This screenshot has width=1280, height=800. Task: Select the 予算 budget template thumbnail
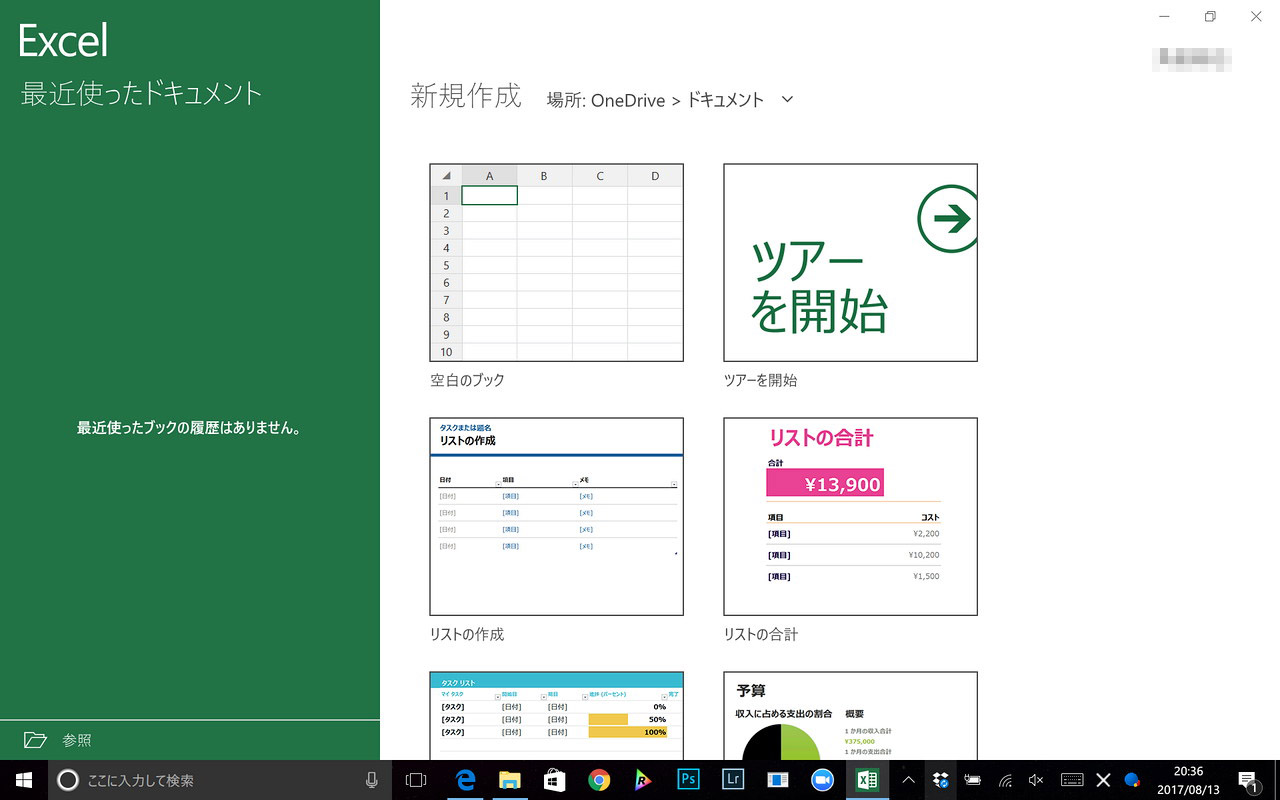850,716
